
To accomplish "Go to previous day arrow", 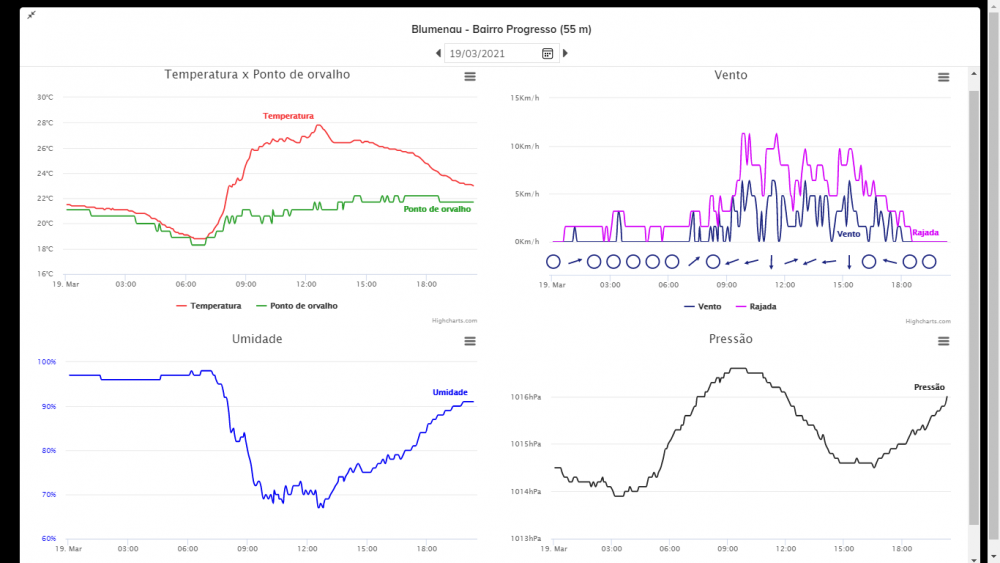I will pos(438,53).
